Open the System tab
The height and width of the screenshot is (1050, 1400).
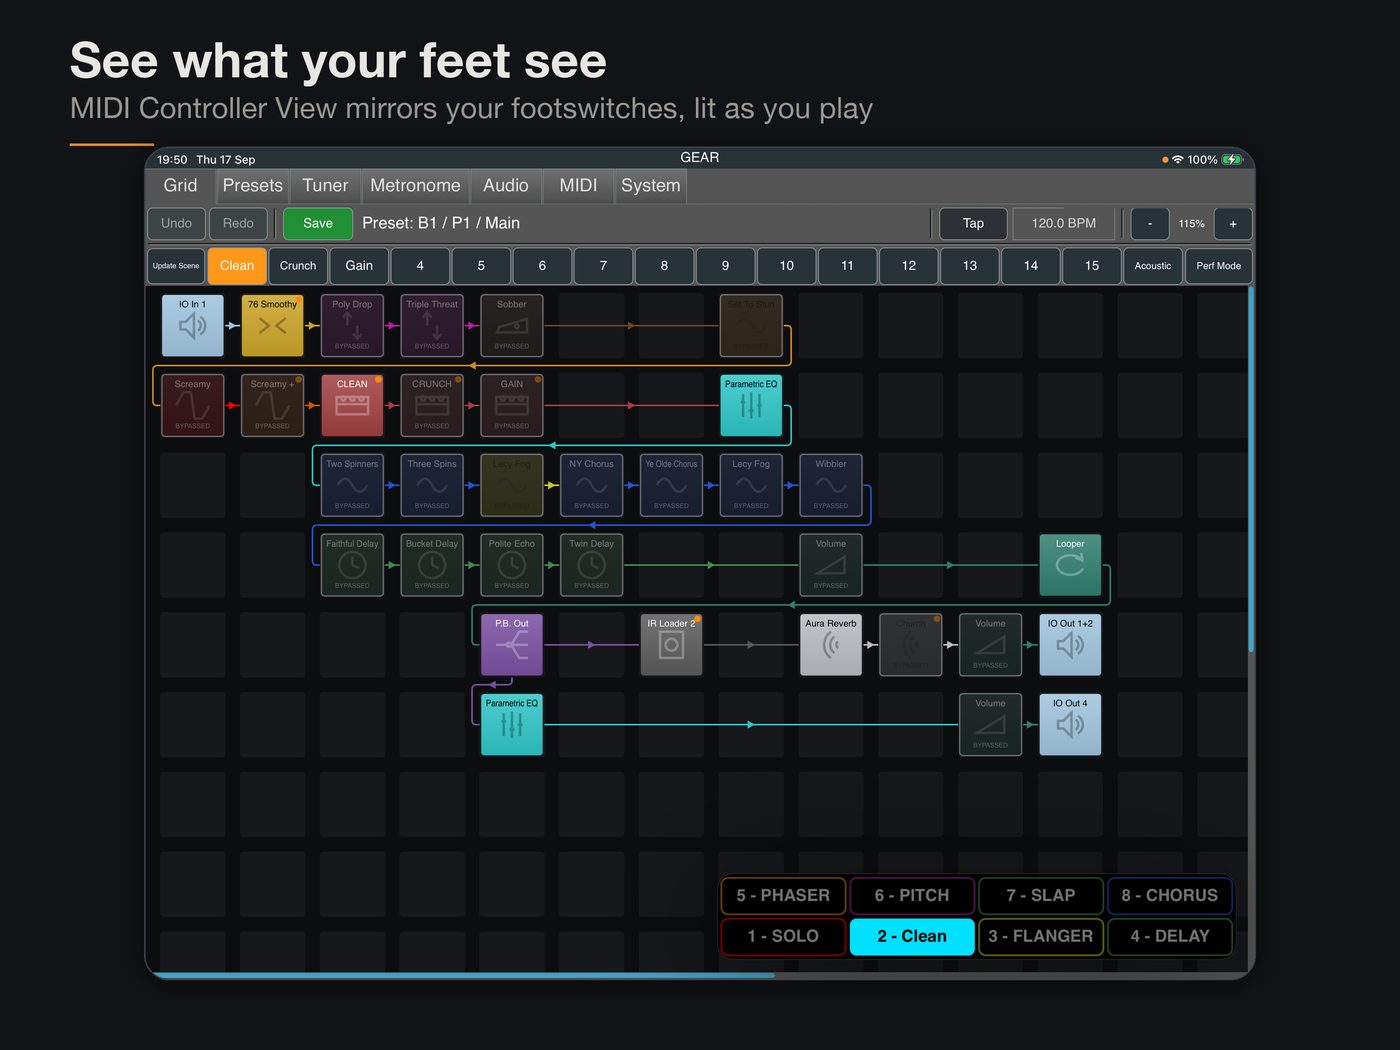tap(650, 186)
